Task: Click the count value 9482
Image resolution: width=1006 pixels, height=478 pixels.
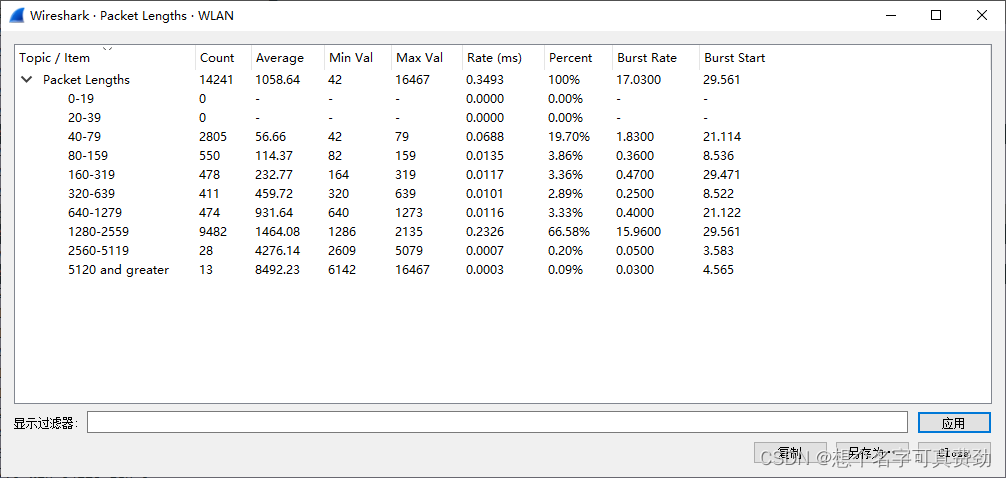Action: tap(213, 232)
